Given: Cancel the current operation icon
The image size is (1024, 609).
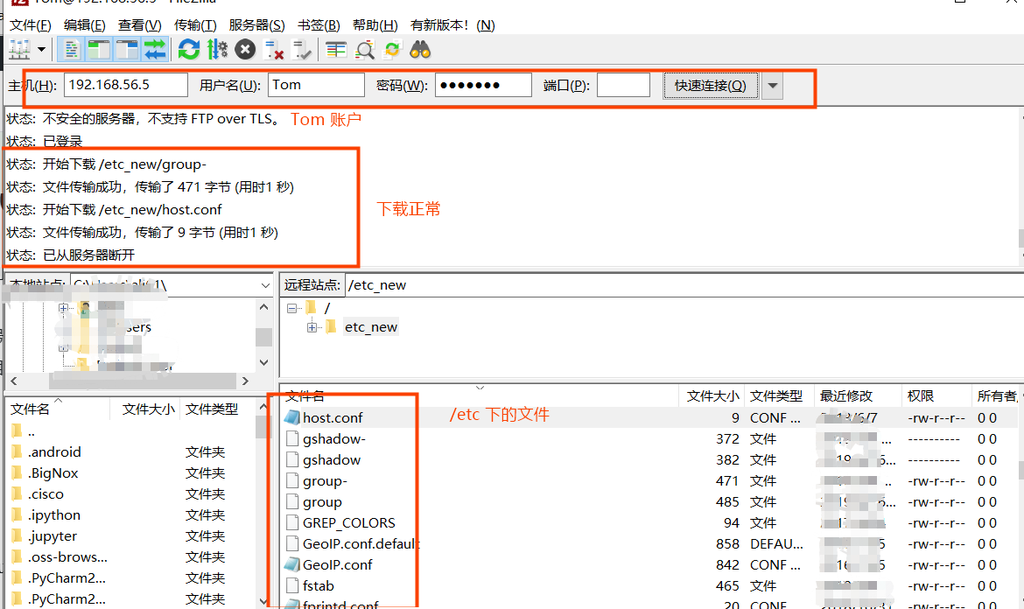Looking at the screenshot, I should [245, 49].
